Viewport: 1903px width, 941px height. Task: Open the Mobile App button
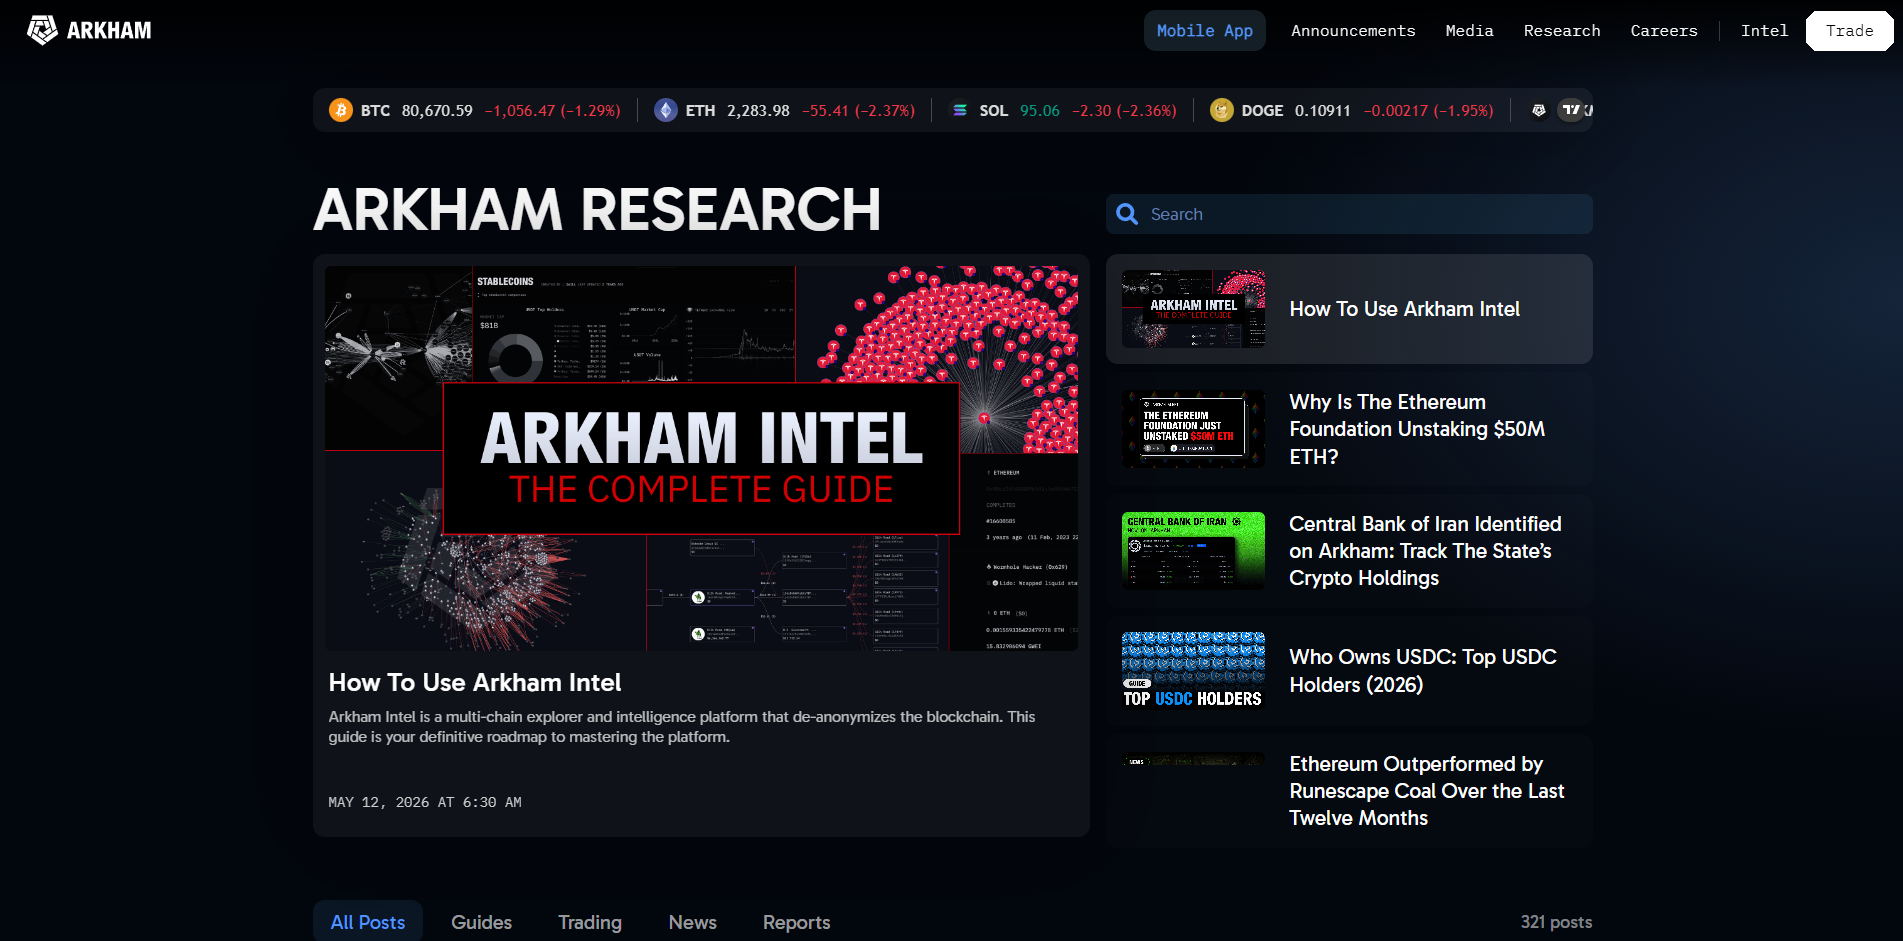pos(1205,30)
